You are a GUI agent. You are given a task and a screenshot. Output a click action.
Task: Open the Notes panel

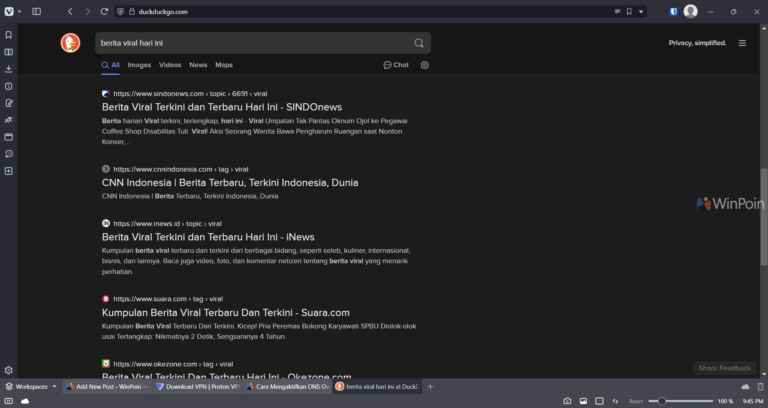pyautogui.click(x=8, y=103)
